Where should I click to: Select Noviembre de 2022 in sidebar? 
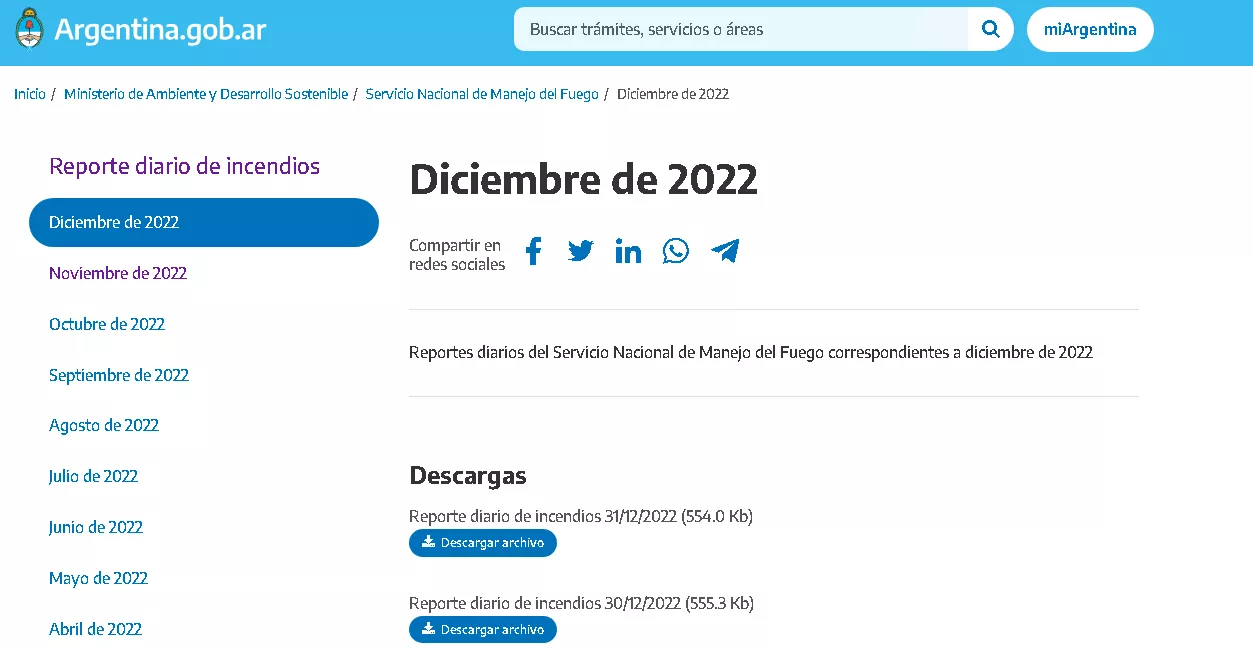click(118, 273)
